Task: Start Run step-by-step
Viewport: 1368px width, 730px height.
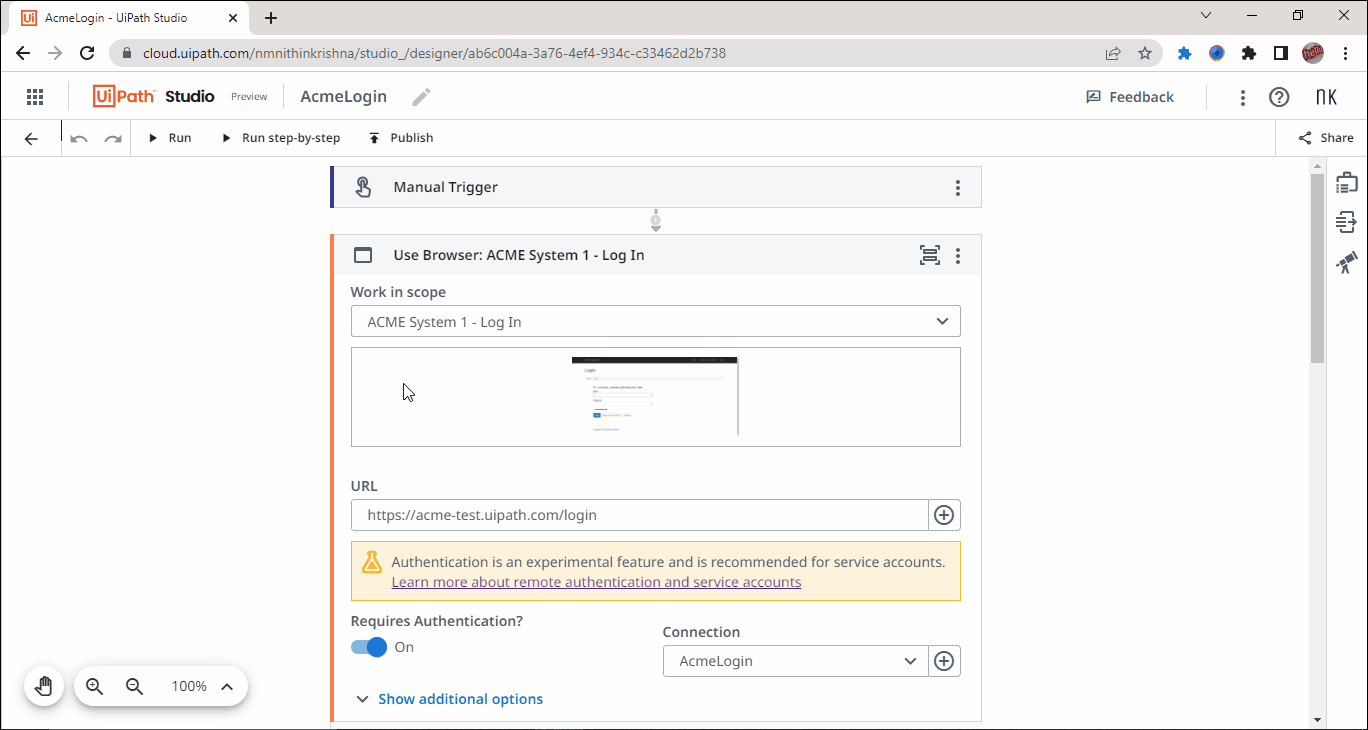Action: [x=281, y=138]
